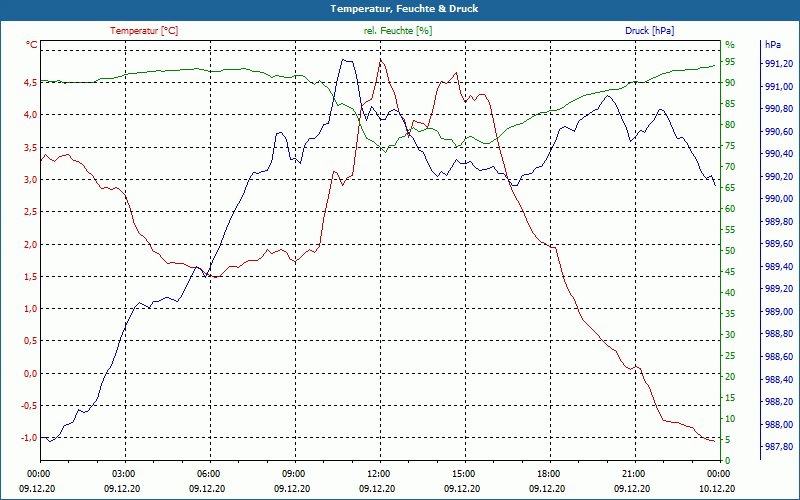This screenshot has width=800, height=500.
Task: Click the green humidity axis value "30"
Action: [730, 335]
